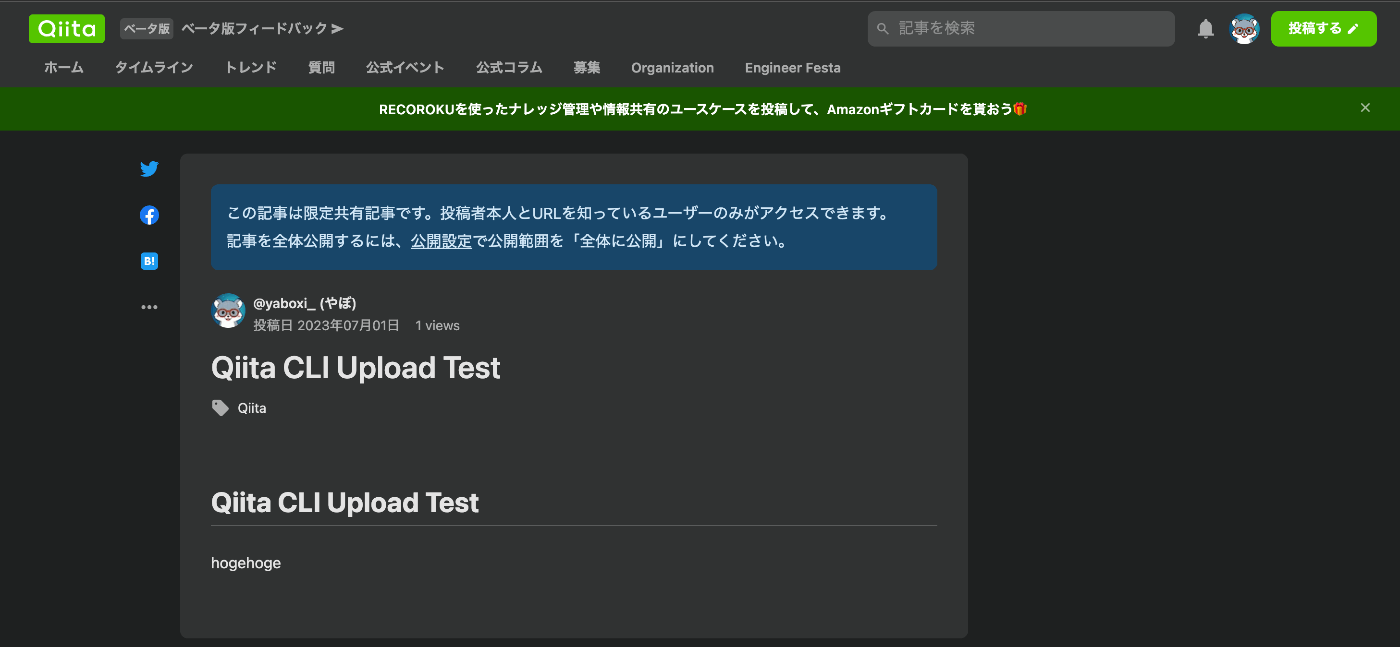This screenshot has height=647, width=1400.
Task: Share article on Twitter
Action: coord(149,169)
